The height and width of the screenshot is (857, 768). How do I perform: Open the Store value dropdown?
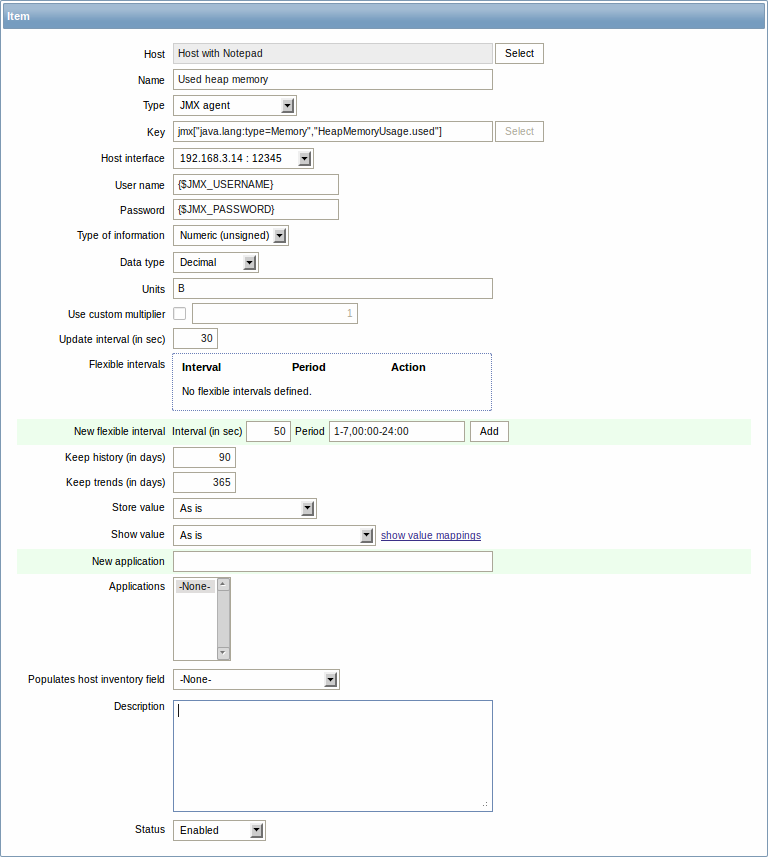click(x=245, y=508)
